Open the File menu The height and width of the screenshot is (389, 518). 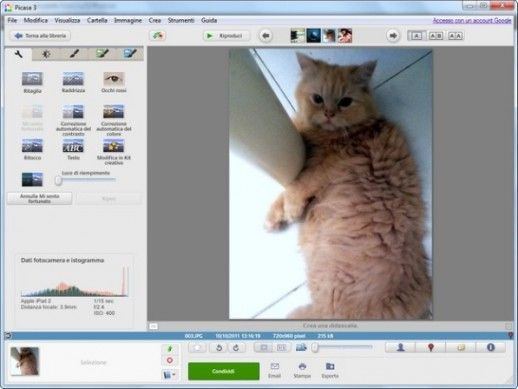(x=12, y=20)
